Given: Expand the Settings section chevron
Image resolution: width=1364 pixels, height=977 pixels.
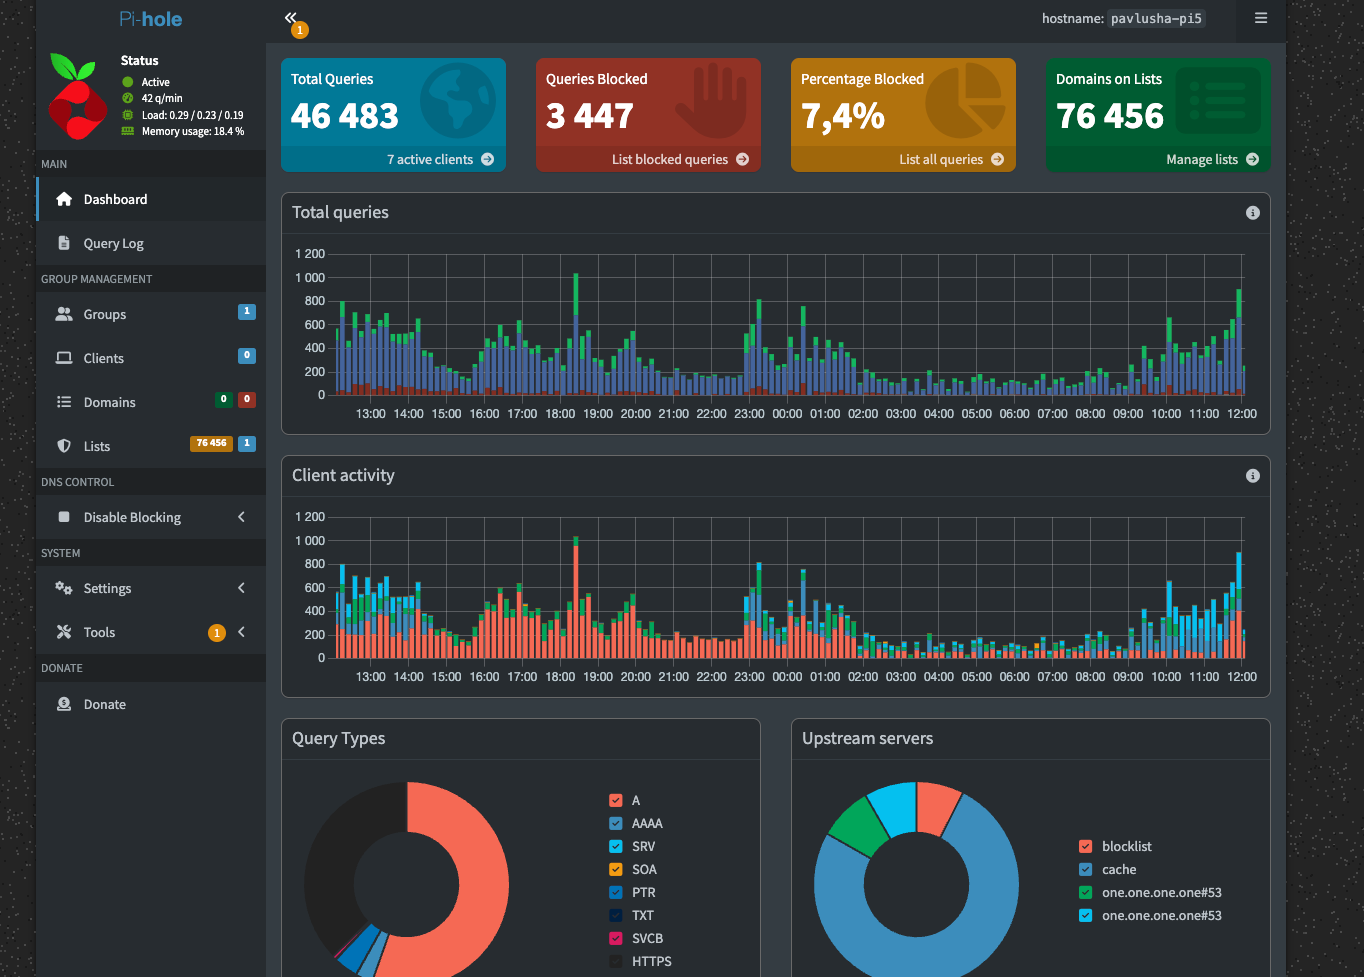Looking at the screenshot, I should (x=240, y=588).
